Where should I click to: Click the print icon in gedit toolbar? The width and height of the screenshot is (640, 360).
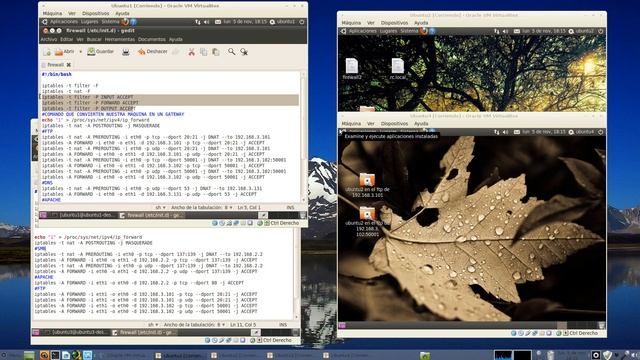(x=126, y=52)
